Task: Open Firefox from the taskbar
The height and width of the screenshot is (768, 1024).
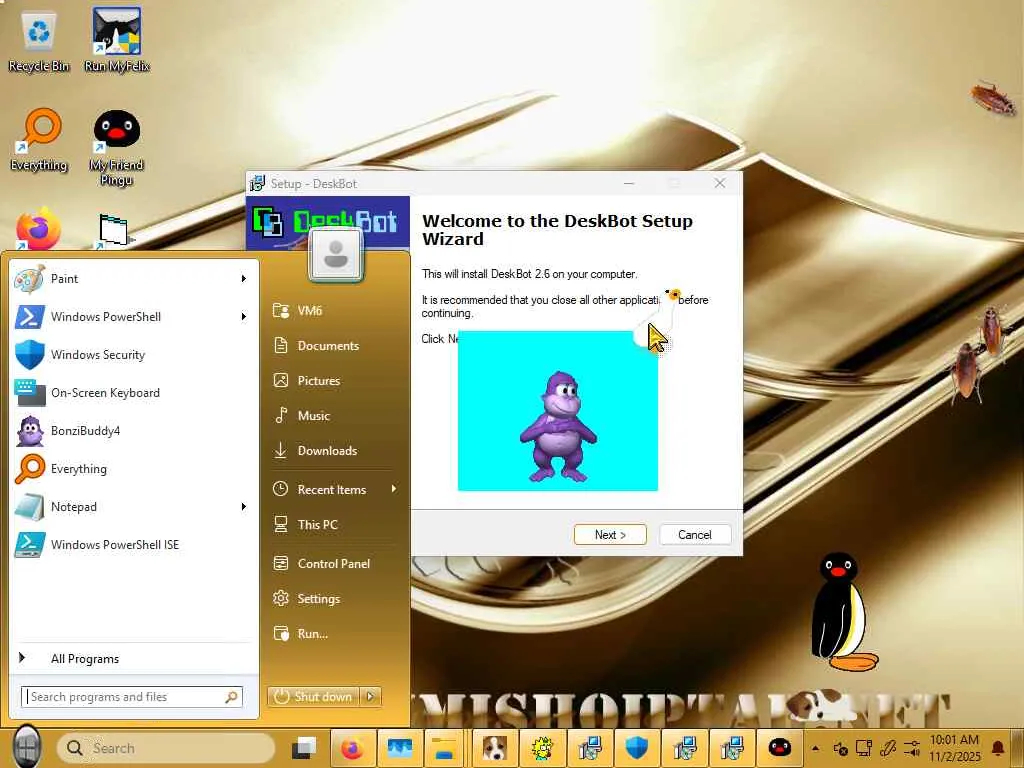Action: click(x=352, y=748)
